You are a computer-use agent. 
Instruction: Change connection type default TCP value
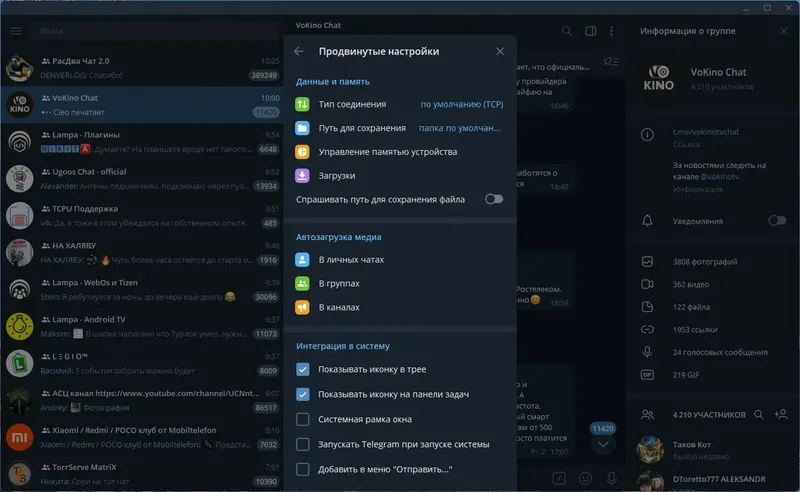[462, 104]
